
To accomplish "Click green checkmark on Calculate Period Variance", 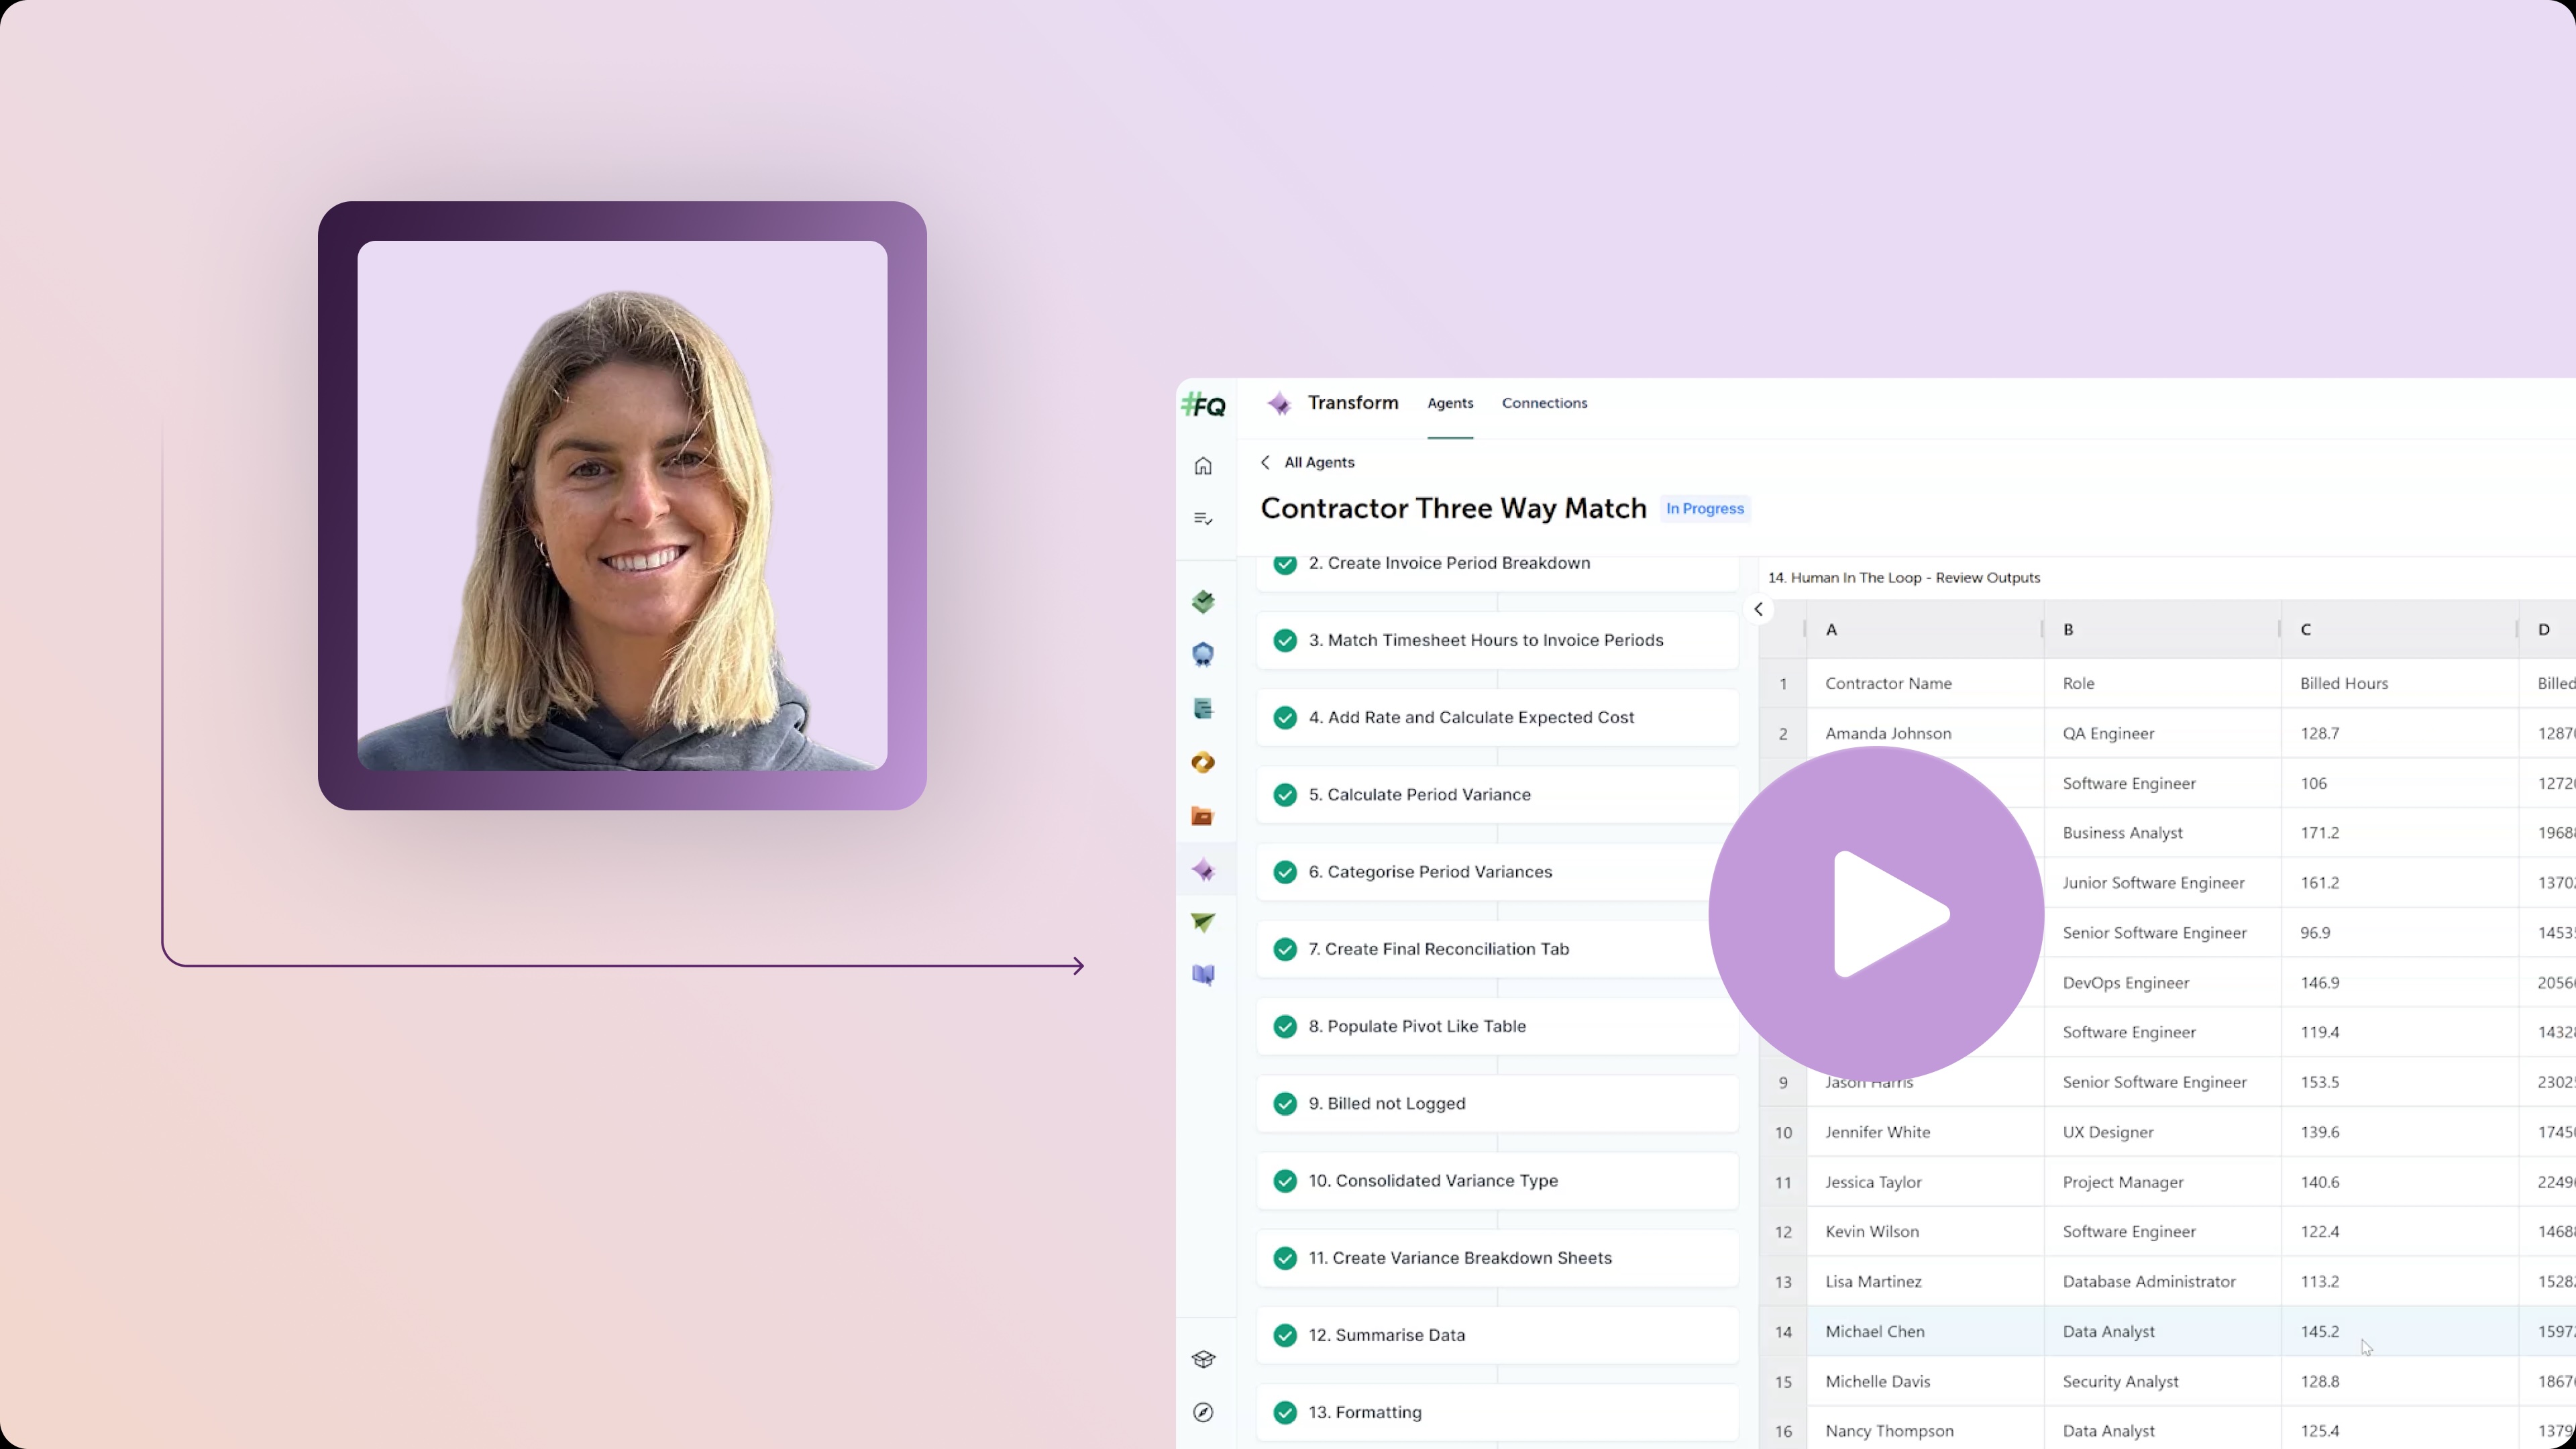I will pyautogui.click(x=1285, y=795).
